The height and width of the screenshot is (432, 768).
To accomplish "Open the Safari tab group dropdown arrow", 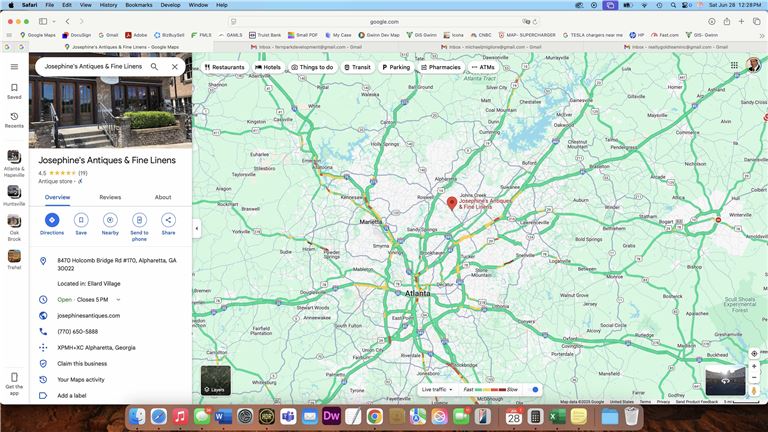I will coord(54,22).
